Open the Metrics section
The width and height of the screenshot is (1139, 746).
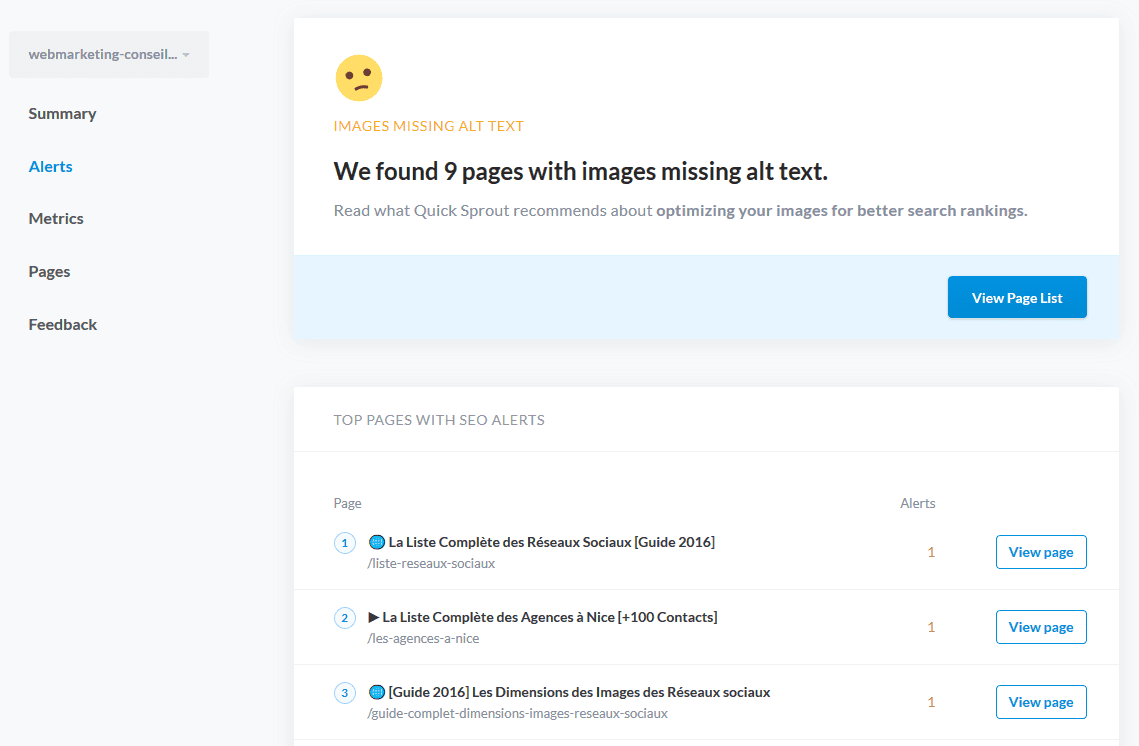point(56,219)
